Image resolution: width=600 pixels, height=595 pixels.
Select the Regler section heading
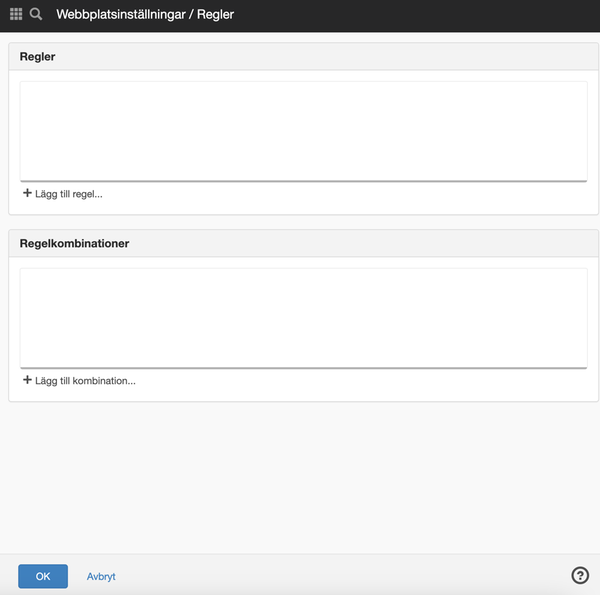coord(38,57)
